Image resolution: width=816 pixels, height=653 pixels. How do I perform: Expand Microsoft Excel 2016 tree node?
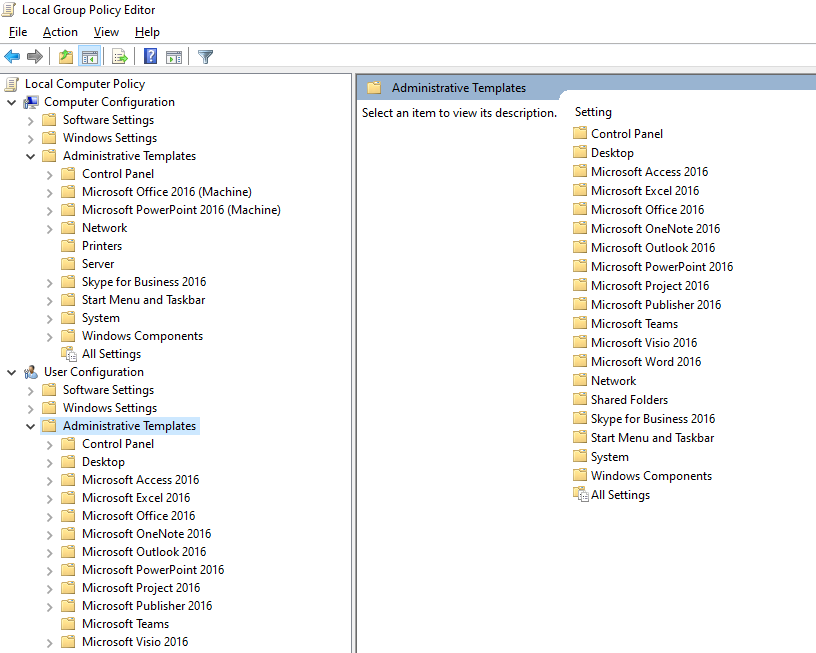49,499
